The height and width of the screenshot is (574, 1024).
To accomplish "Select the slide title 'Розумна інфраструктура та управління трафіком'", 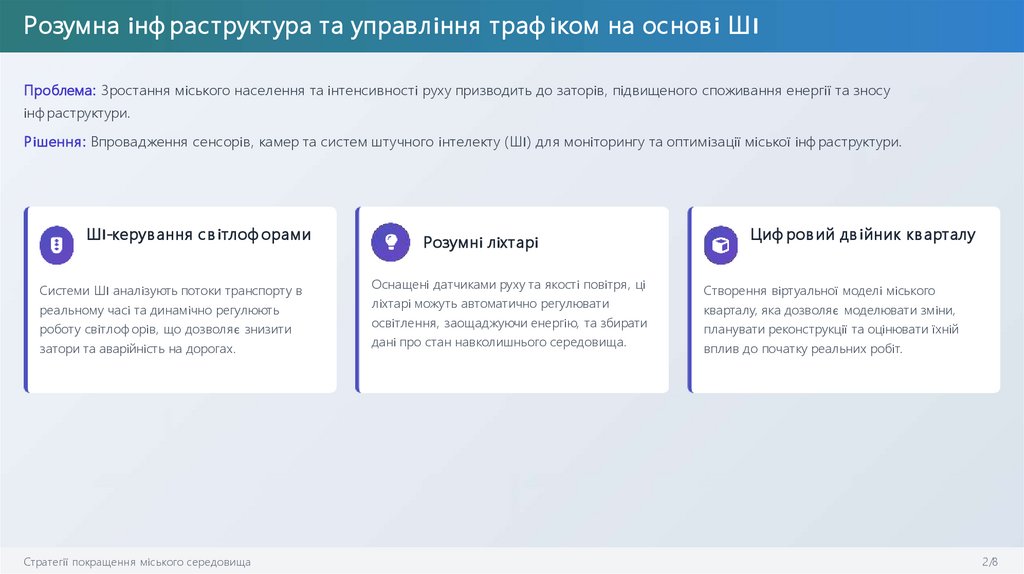I will pos(391,25).
